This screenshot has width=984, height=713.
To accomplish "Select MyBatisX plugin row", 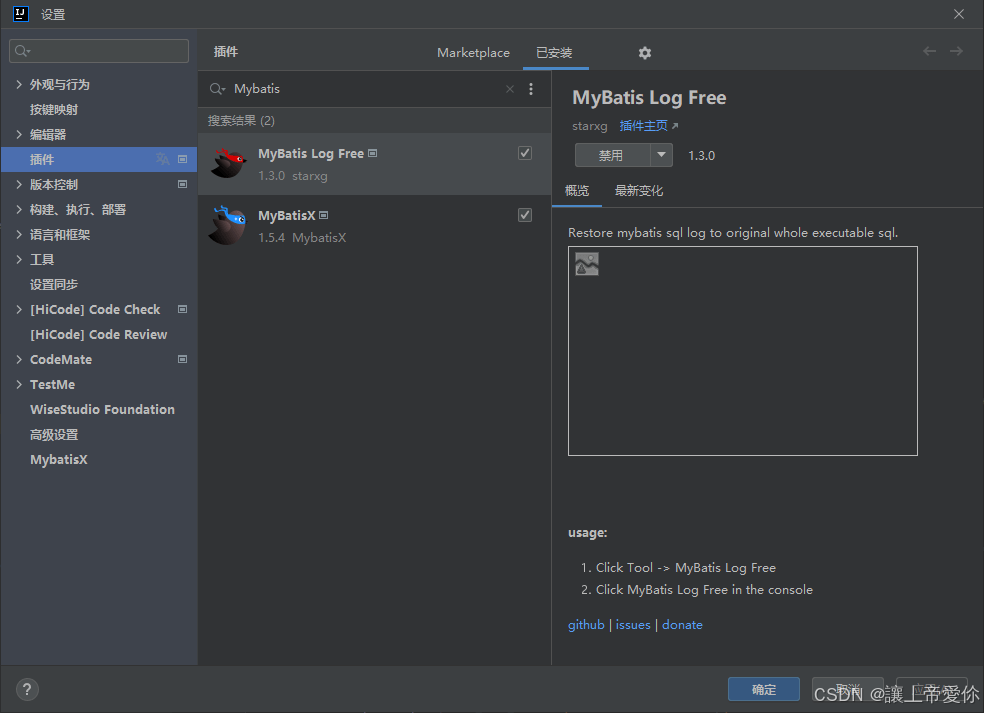I will (375, 226).
